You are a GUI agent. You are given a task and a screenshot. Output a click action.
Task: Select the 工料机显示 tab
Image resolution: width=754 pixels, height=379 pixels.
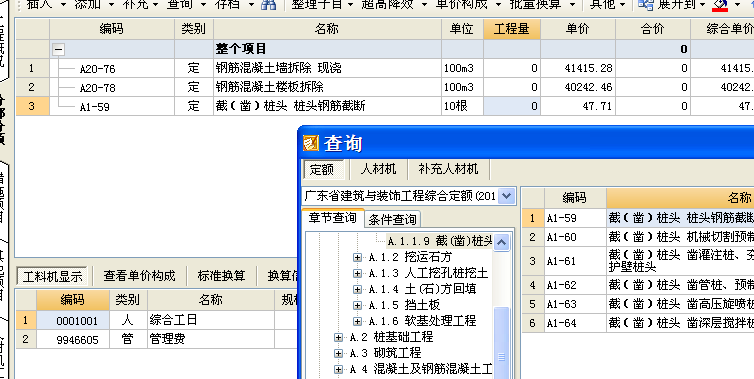(x=52, y=277)
